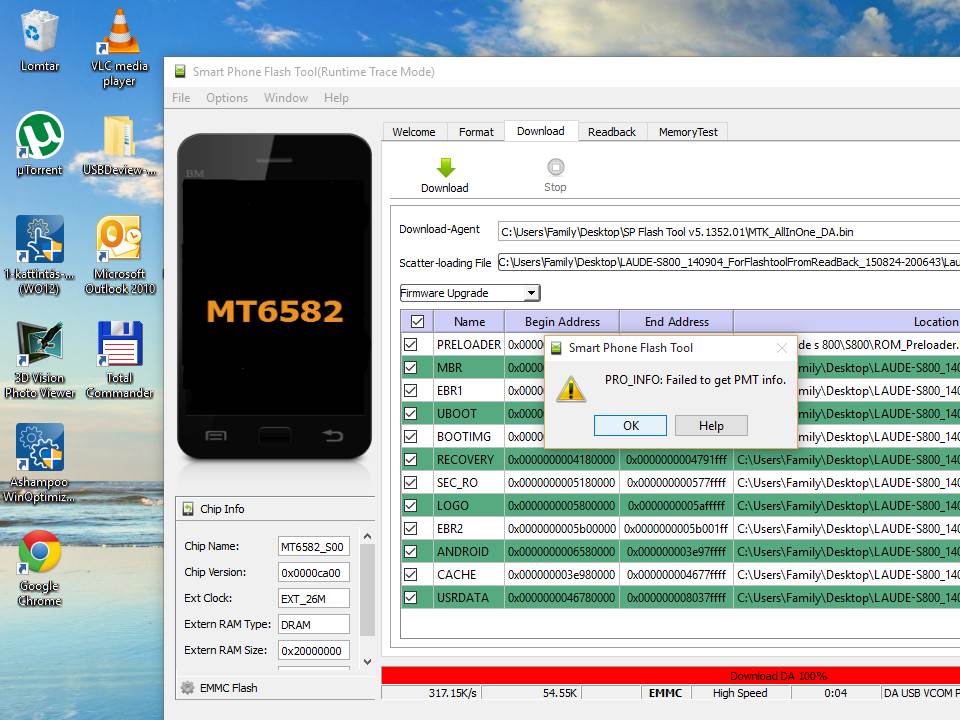Click the dialog's title bar application icon
Viewport: 960px width, 720px height.
coord(556,348)
